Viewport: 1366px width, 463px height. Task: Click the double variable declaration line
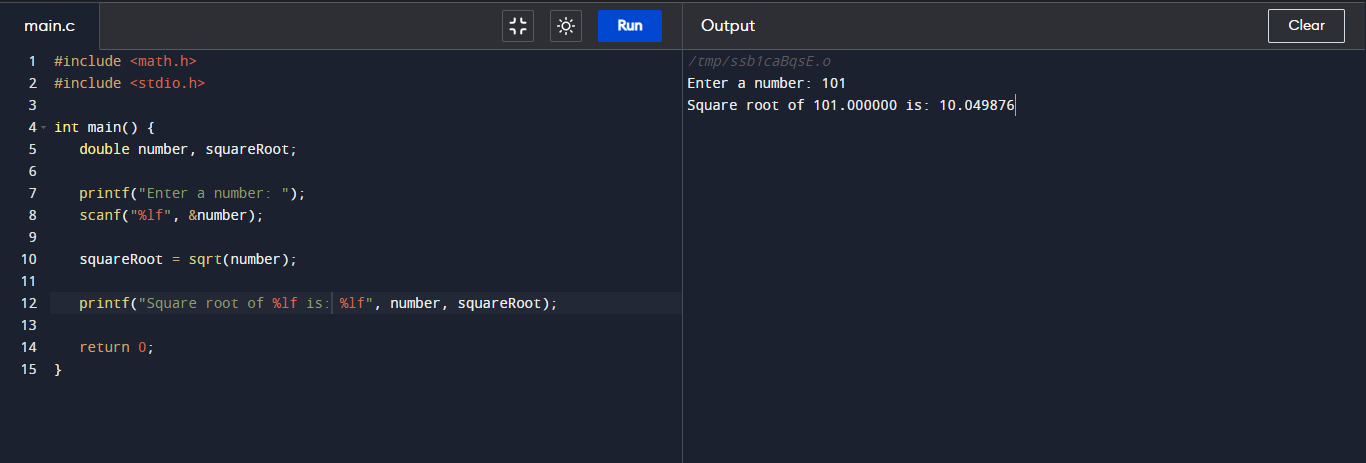pyautogui.click(x=188, y=149)
